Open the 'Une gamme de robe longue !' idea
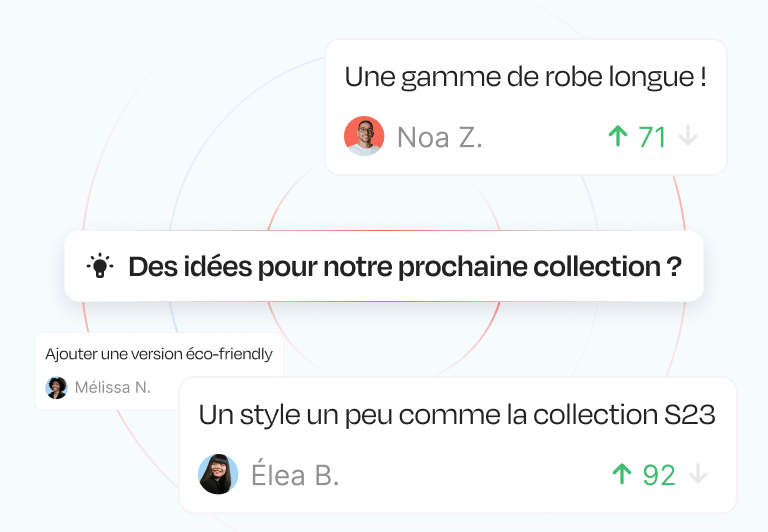 (x=525, y=77)
